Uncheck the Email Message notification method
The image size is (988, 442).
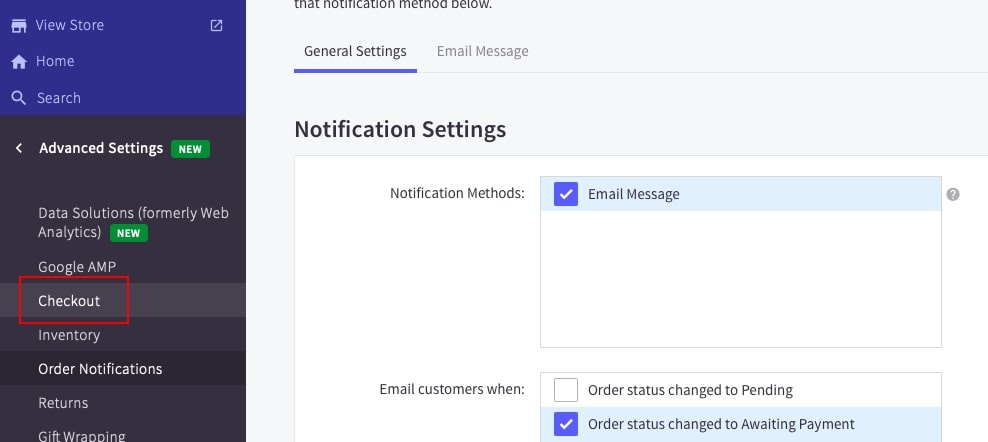coord(566,194)
